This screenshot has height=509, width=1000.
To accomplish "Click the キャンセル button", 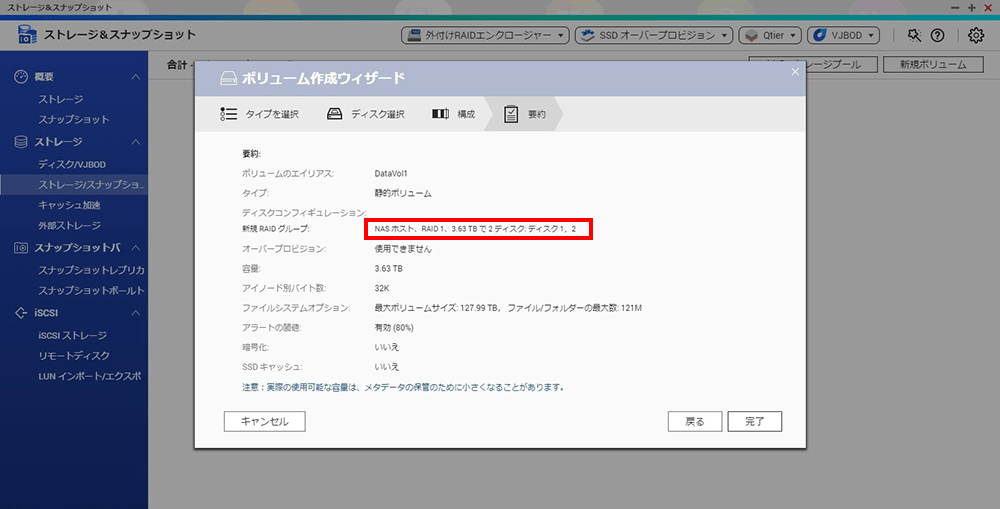I will (x=264, y=422).
